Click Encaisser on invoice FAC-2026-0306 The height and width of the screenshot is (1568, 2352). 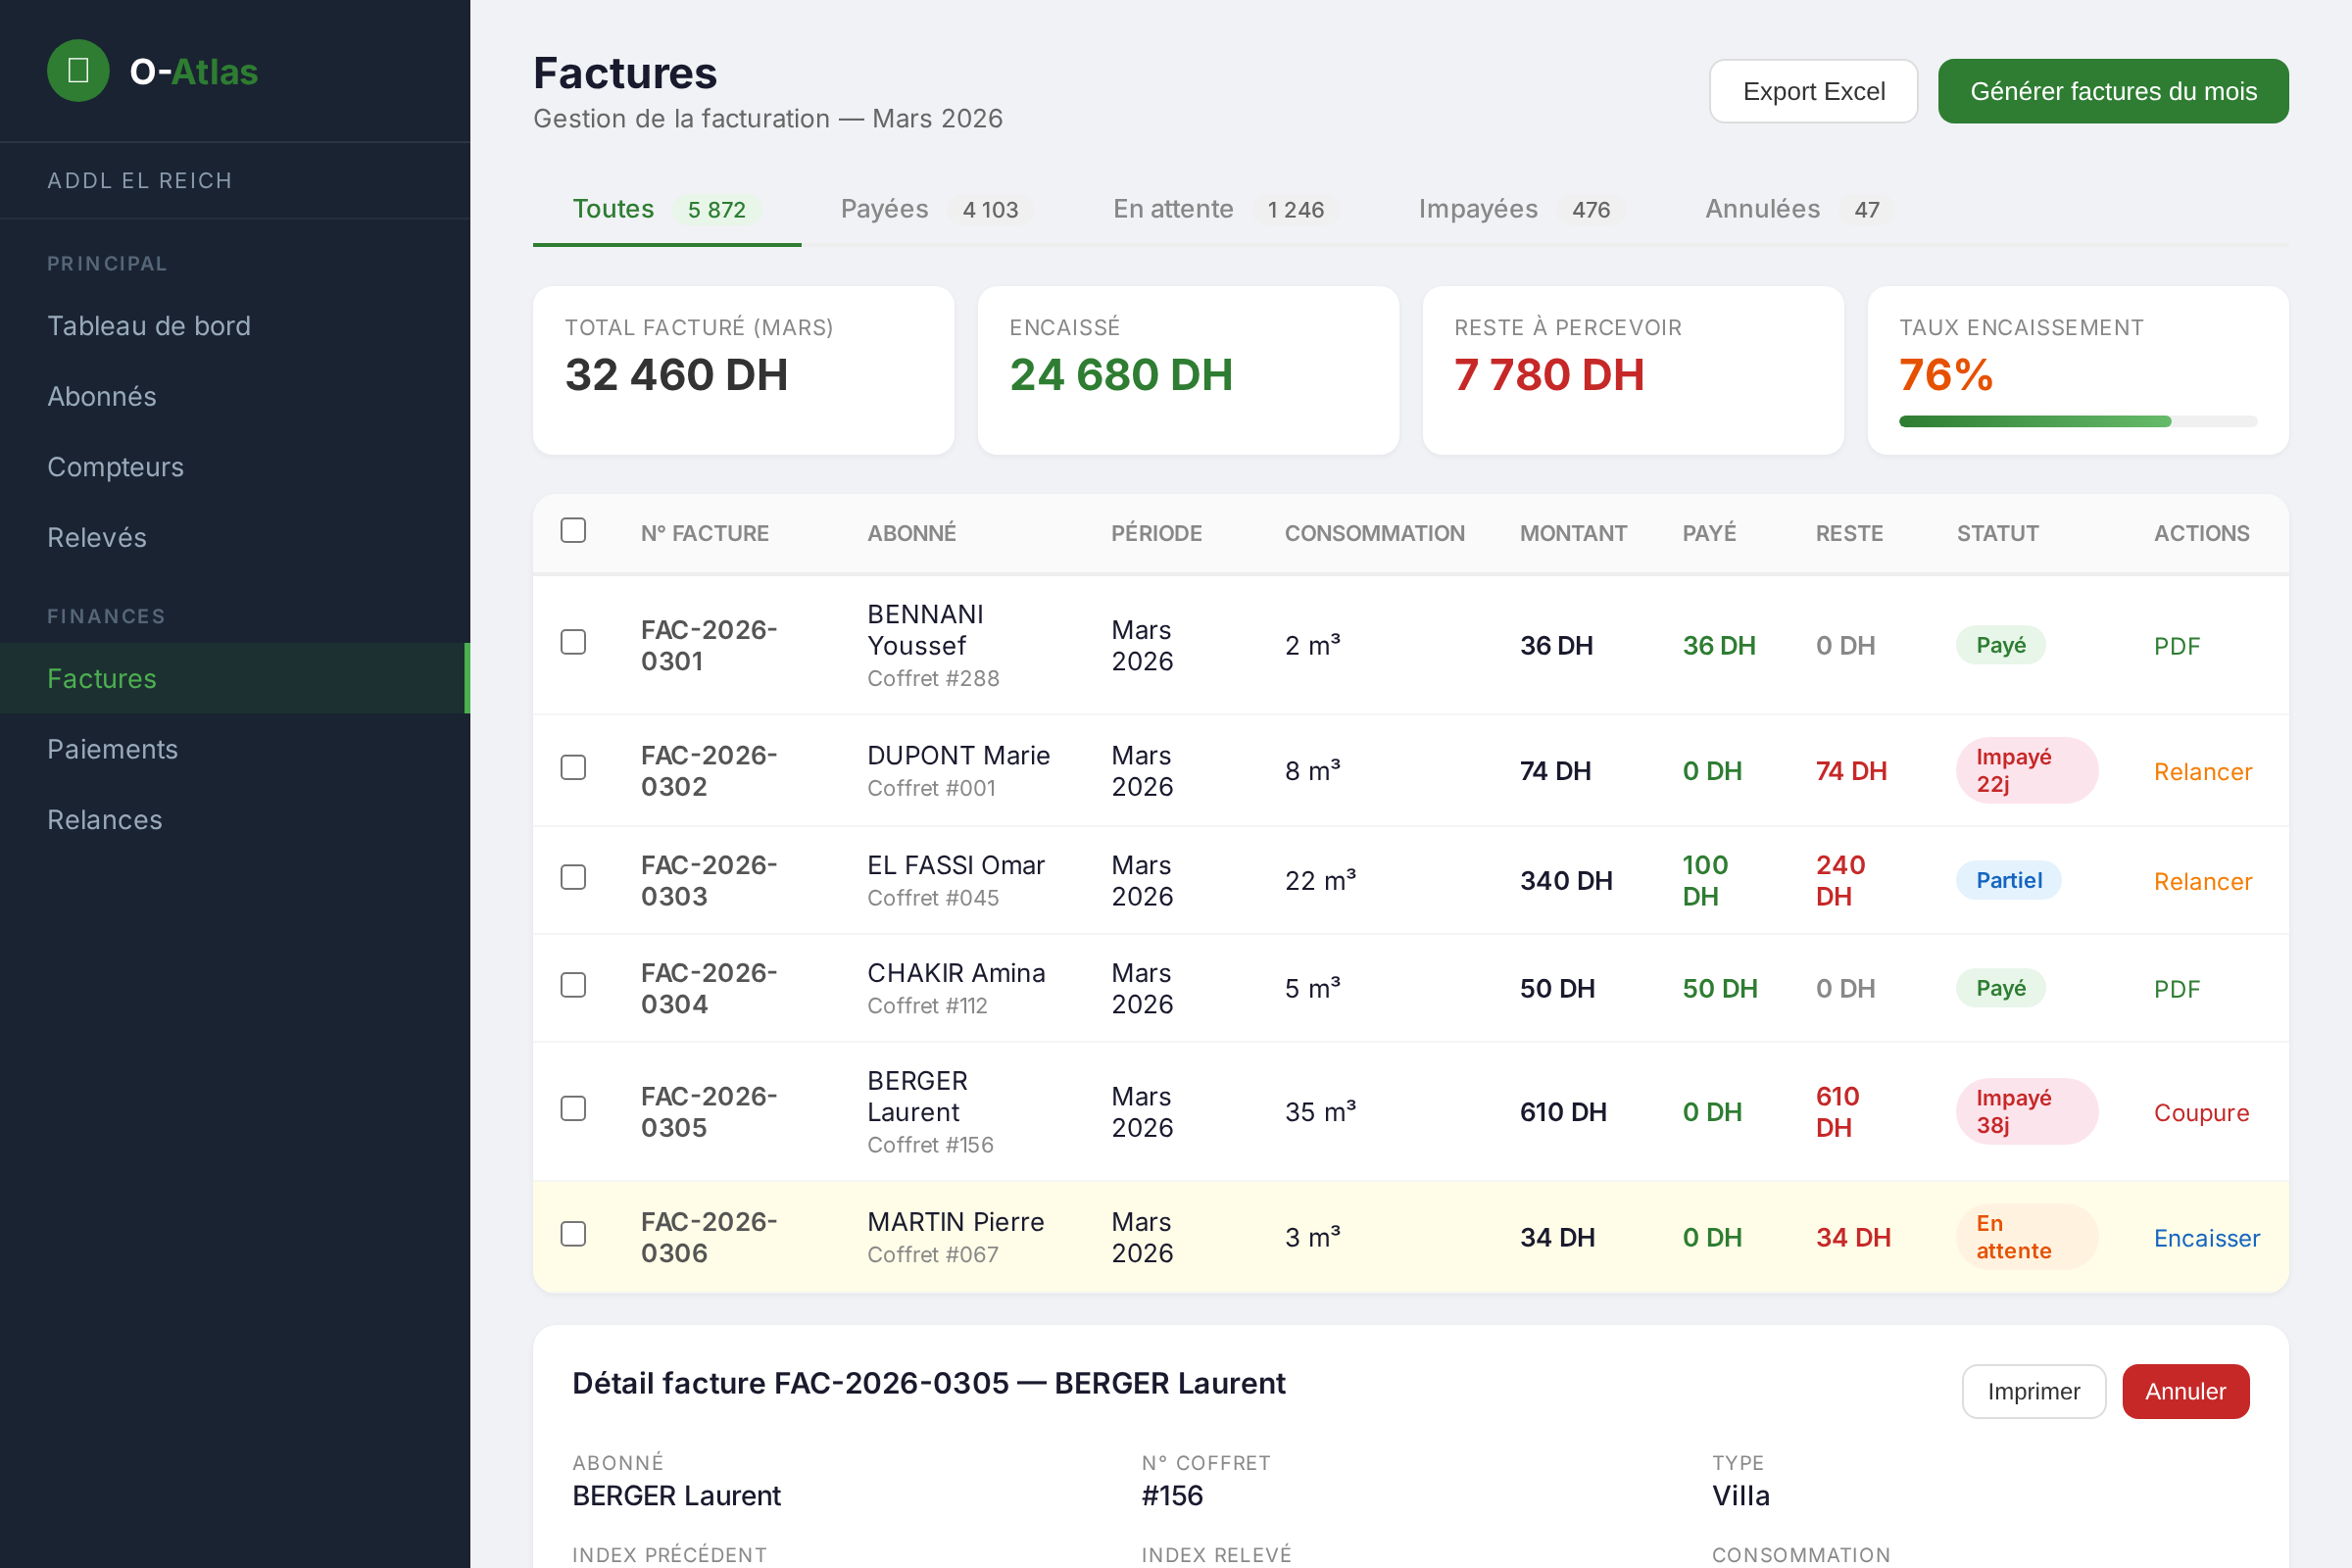[2206, 1239]
